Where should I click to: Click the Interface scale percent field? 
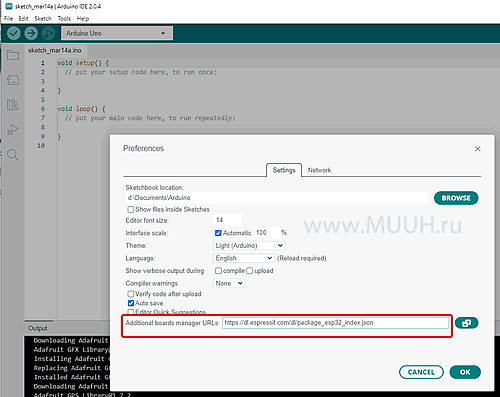(266, 233)
